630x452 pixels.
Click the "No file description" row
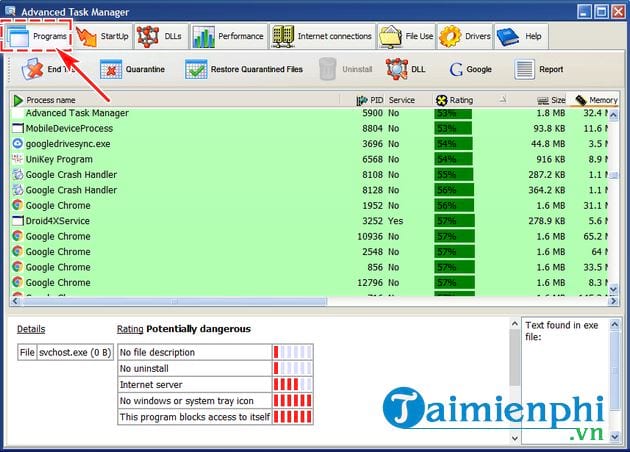215,352
